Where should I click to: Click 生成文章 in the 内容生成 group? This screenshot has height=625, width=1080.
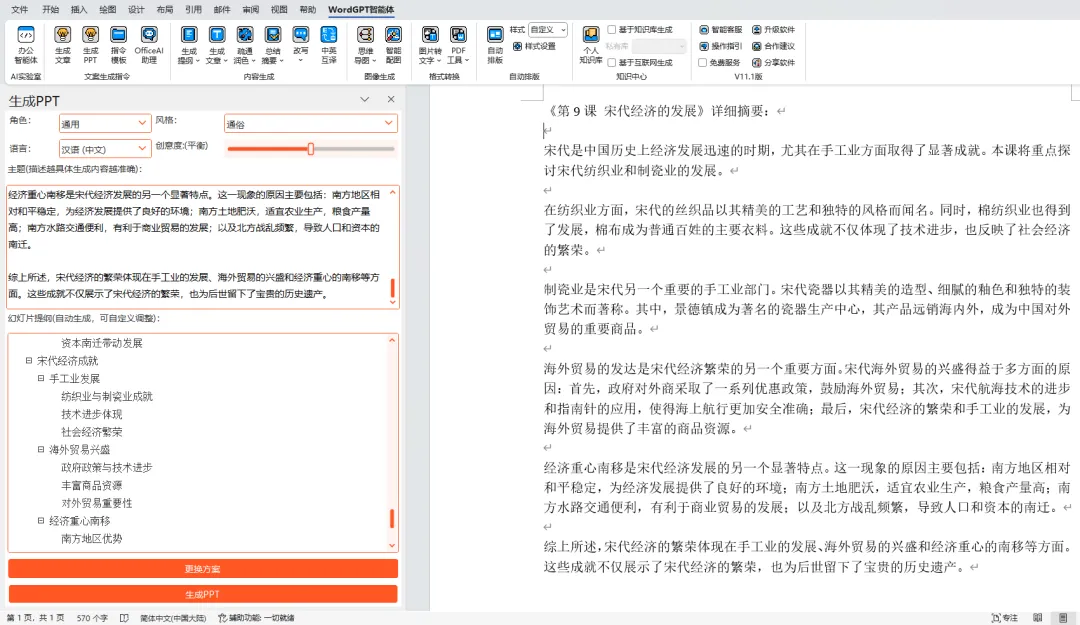coord(217,45)
